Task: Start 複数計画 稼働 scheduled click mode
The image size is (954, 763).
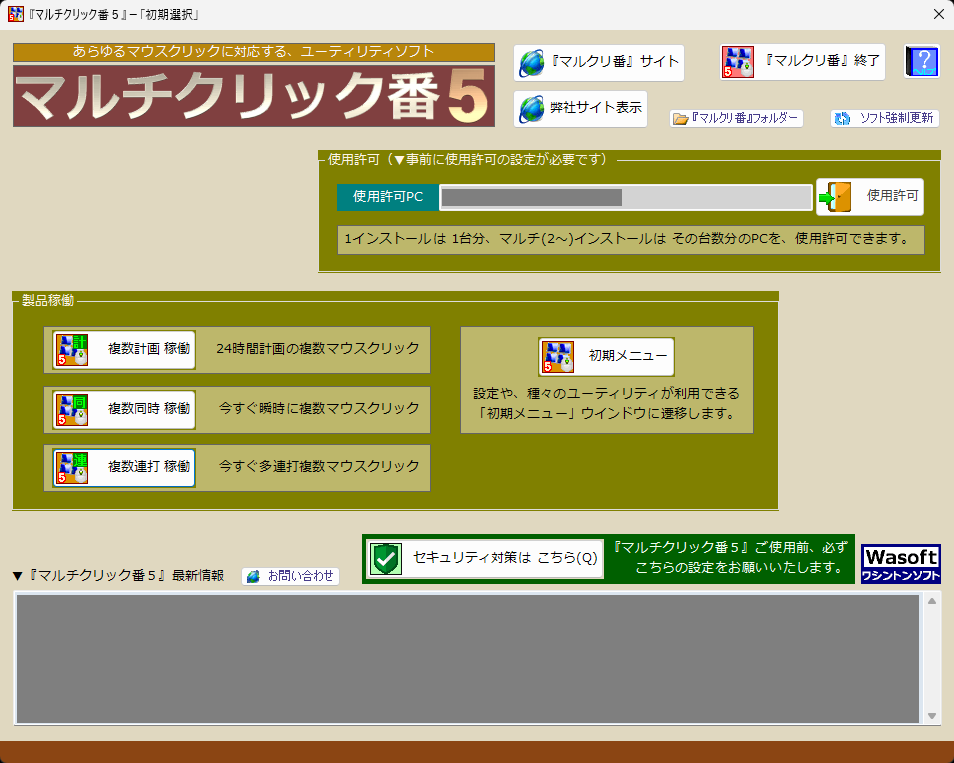Action: pos(124,350)
